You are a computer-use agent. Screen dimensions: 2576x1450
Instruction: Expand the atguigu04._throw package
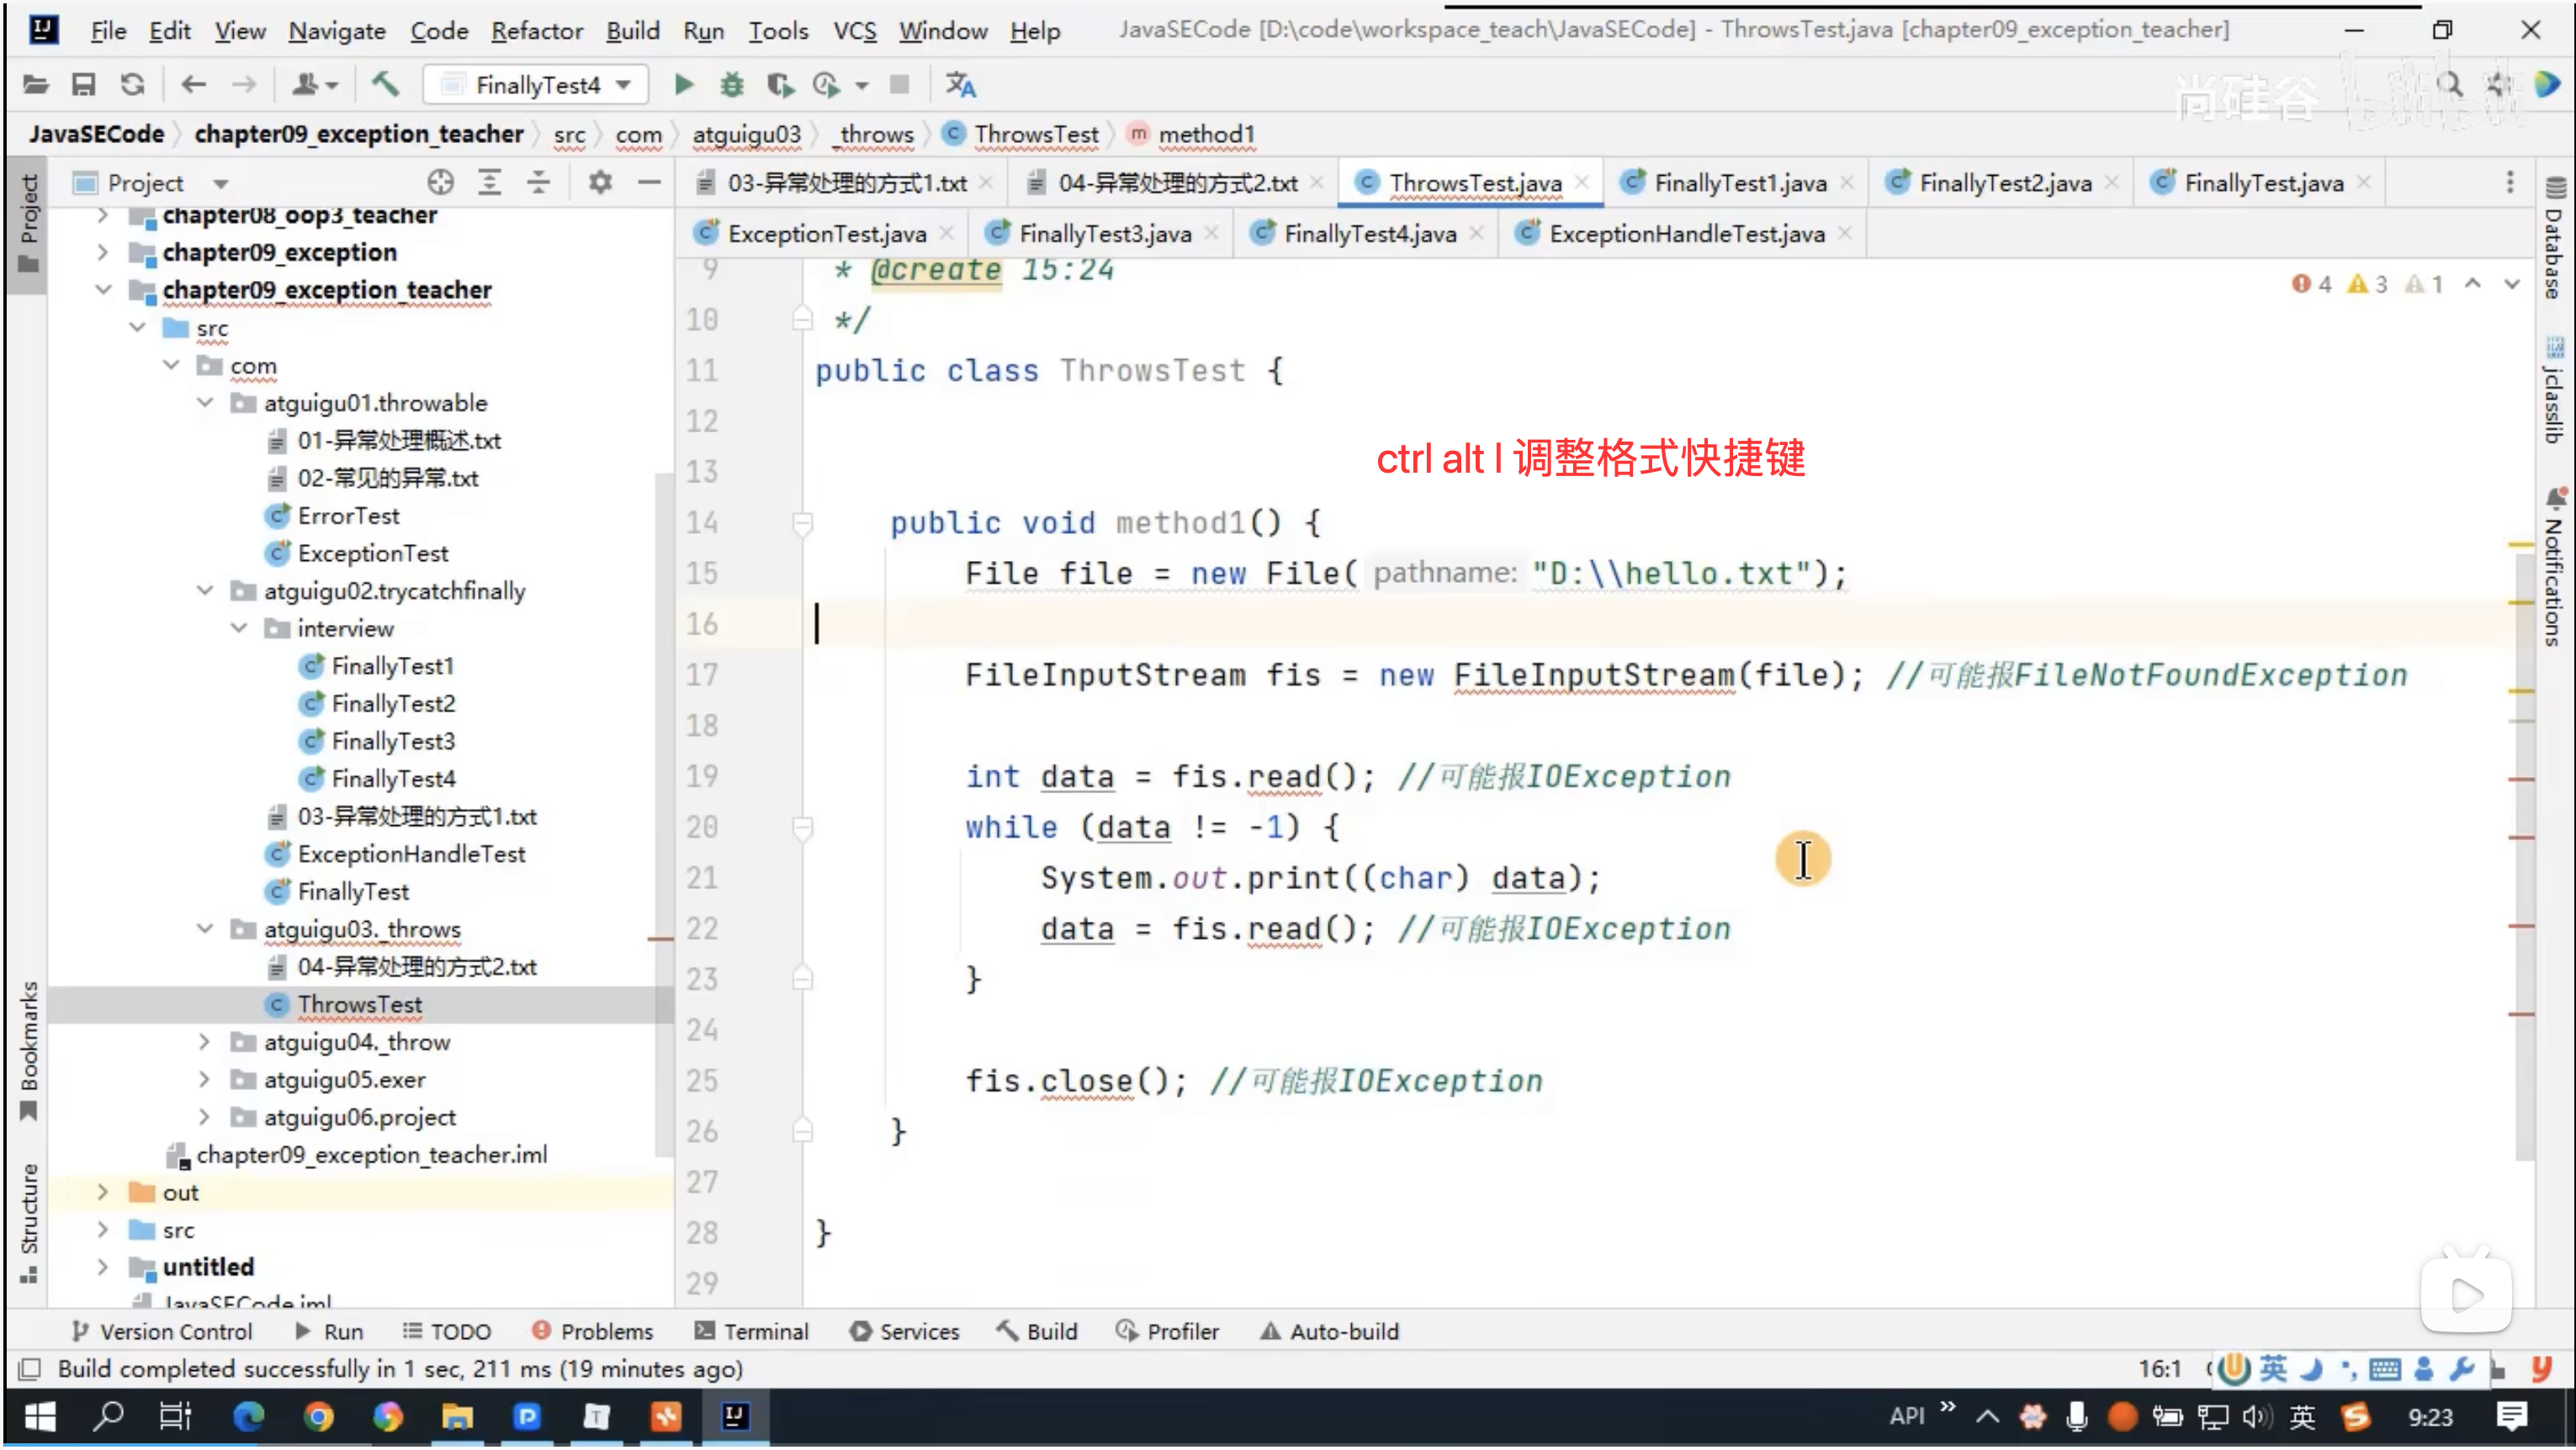tap(204, 1042)
